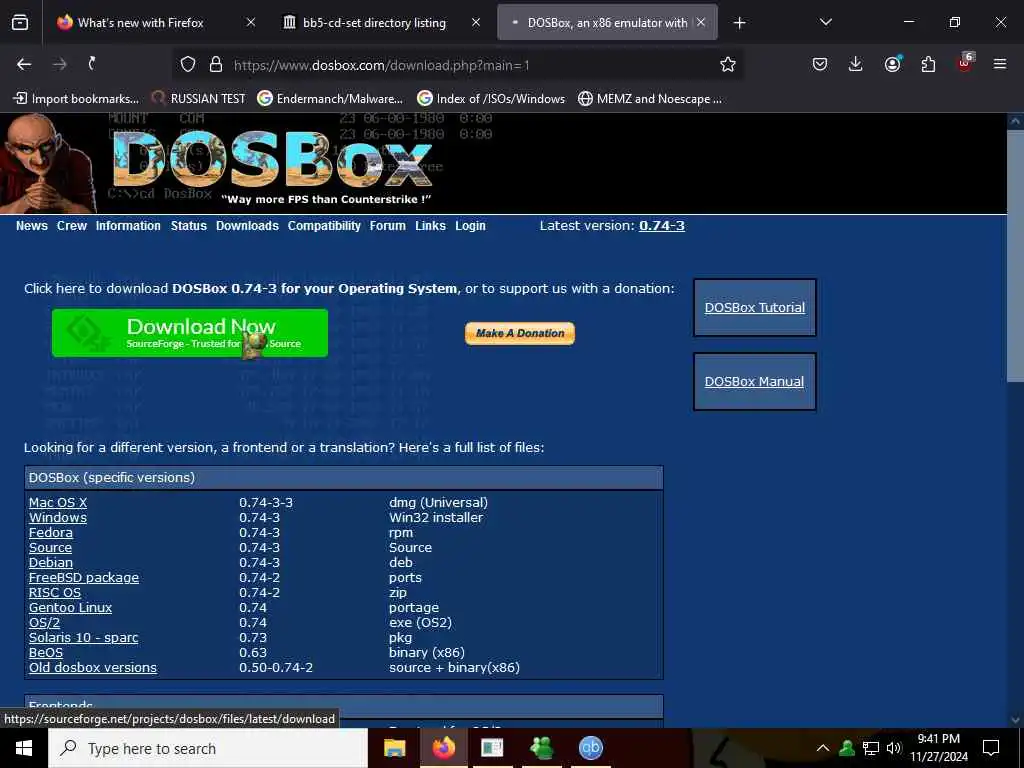1024x768 pixels.
Task: Click the site security padlock icon
Action: point(216,64)
